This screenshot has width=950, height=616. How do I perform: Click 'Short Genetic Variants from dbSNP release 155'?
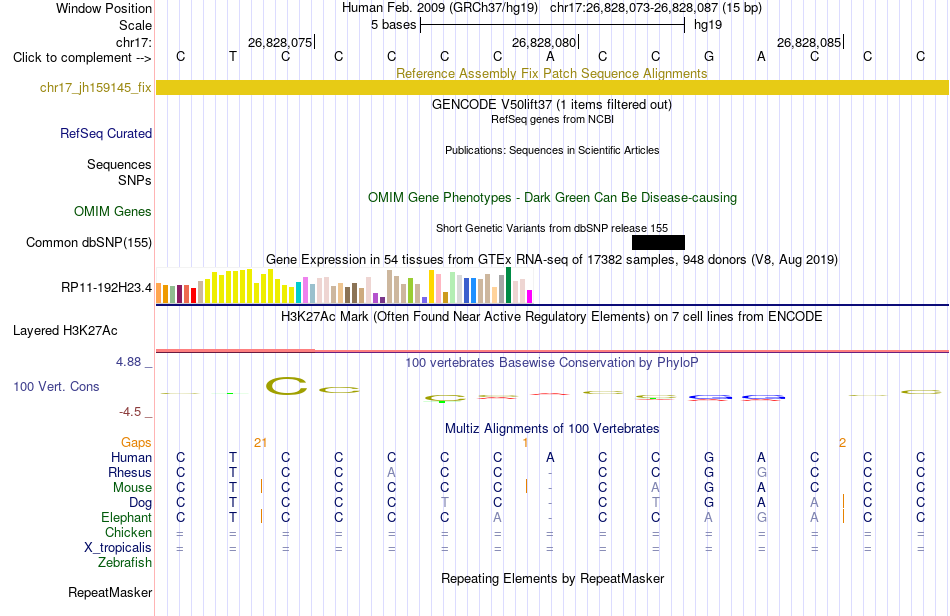tap(552, 228)
